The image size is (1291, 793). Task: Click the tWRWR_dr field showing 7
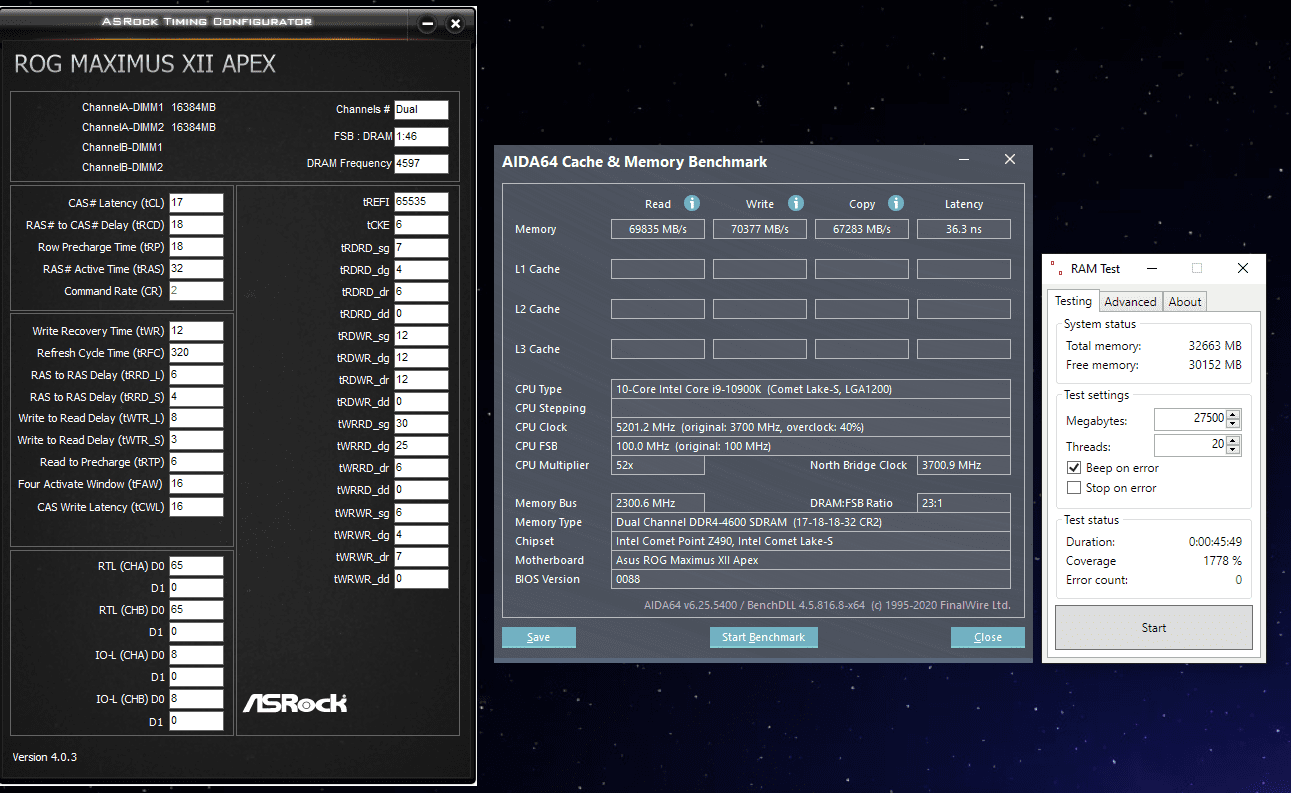[421, 557]
